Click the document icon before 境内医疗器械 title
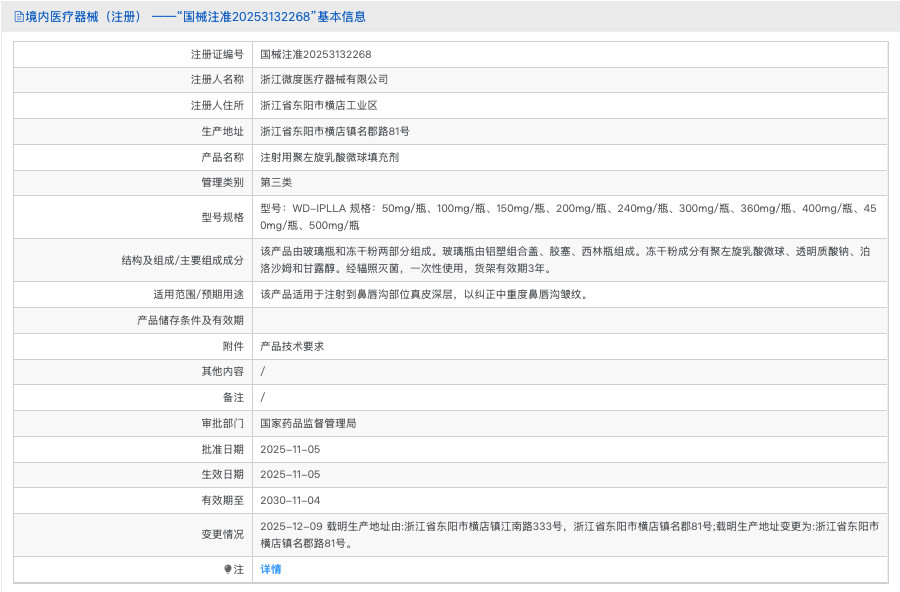 (19, 17)
